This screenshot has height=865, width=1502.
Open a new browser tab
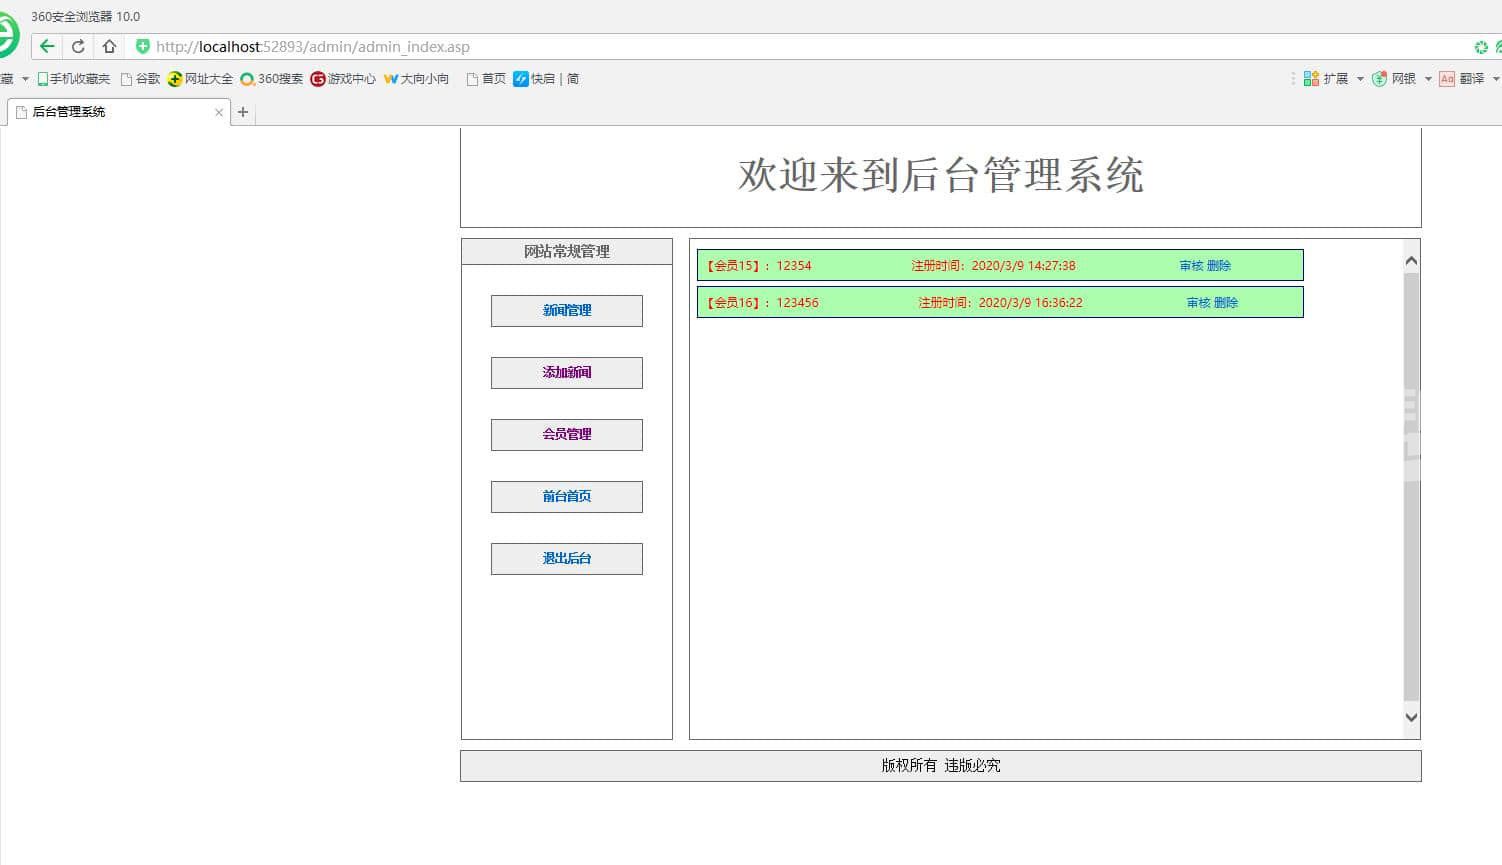coord(242,112)
